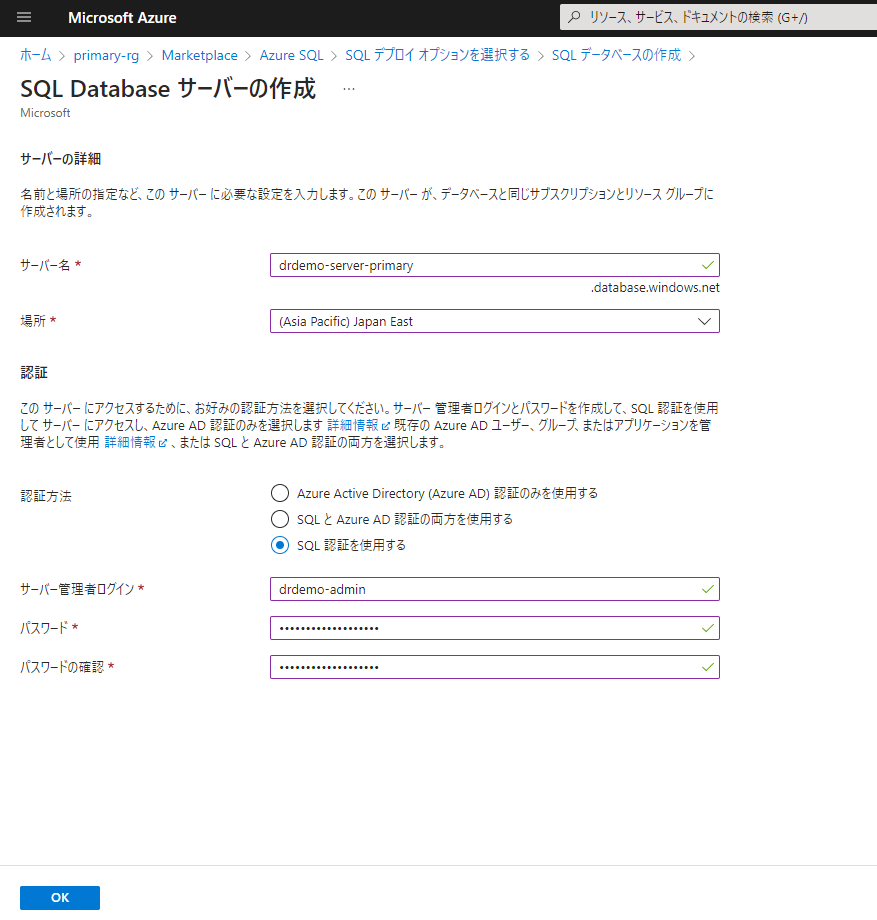The image size is (877, 920).
Task: Click the location dropdown chevron arrow
Action: pos(705,322)
